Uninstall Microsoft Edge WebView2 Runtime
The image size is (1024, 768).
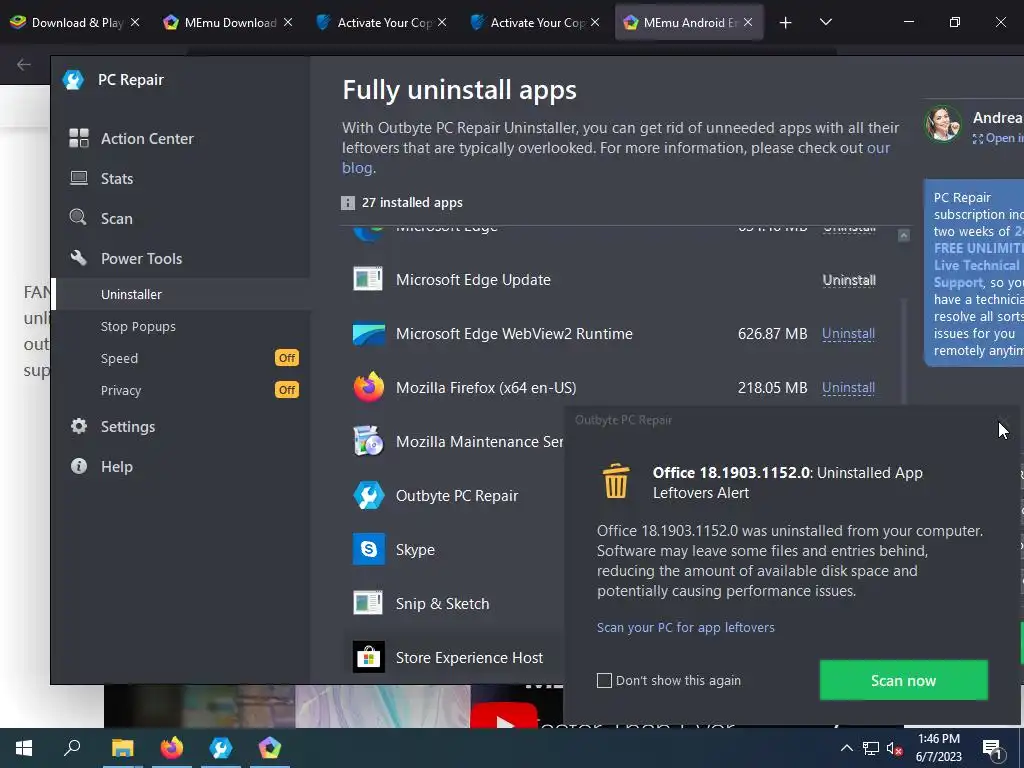click(848, 334)
